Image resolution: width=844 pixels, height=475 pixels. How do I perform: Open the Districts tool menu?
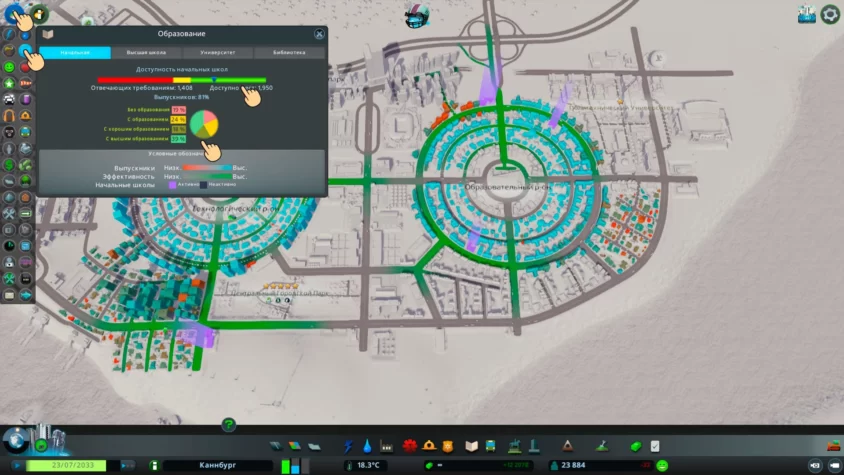click(x=314, y=446)
